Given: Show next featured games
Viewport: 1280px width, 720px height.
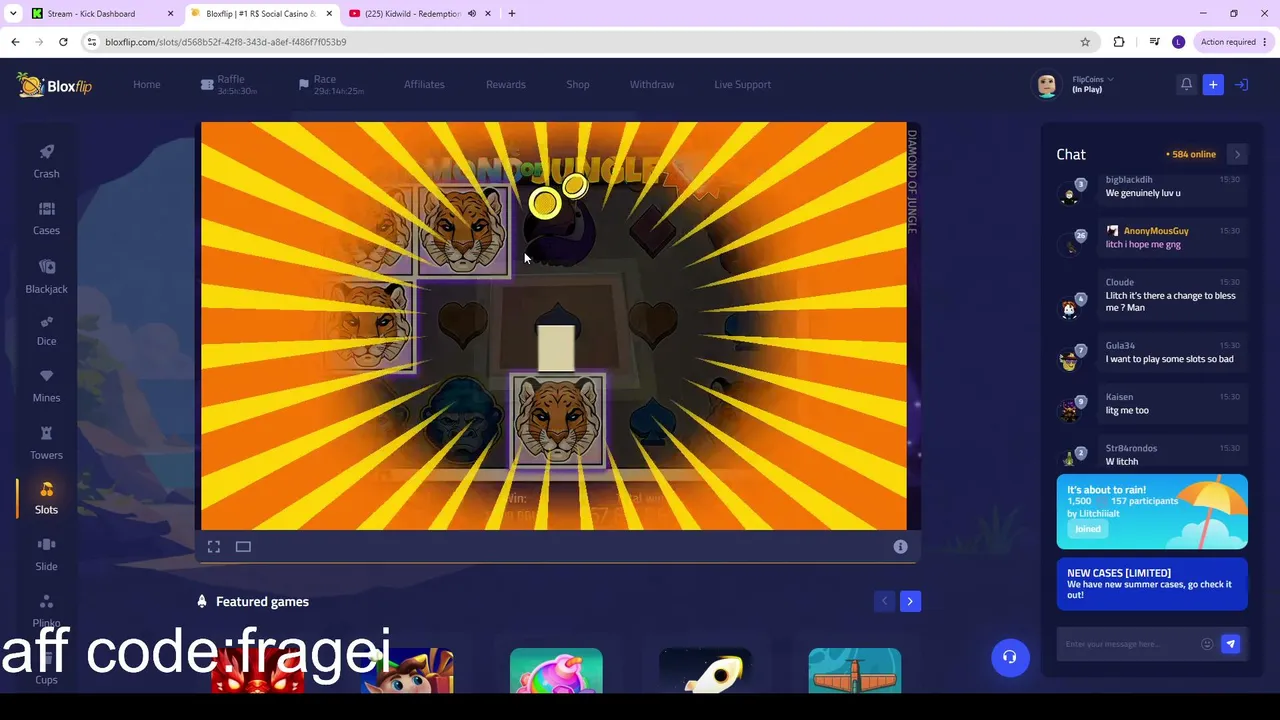Looking at the screenshot, I should pos(910,601).
